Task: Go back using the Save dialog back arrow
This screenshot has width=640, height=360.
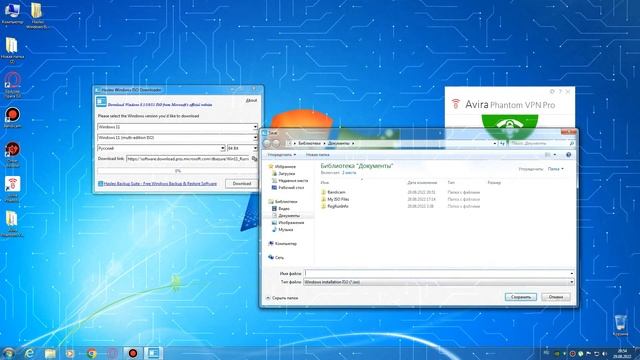Action: click(267, 143)
